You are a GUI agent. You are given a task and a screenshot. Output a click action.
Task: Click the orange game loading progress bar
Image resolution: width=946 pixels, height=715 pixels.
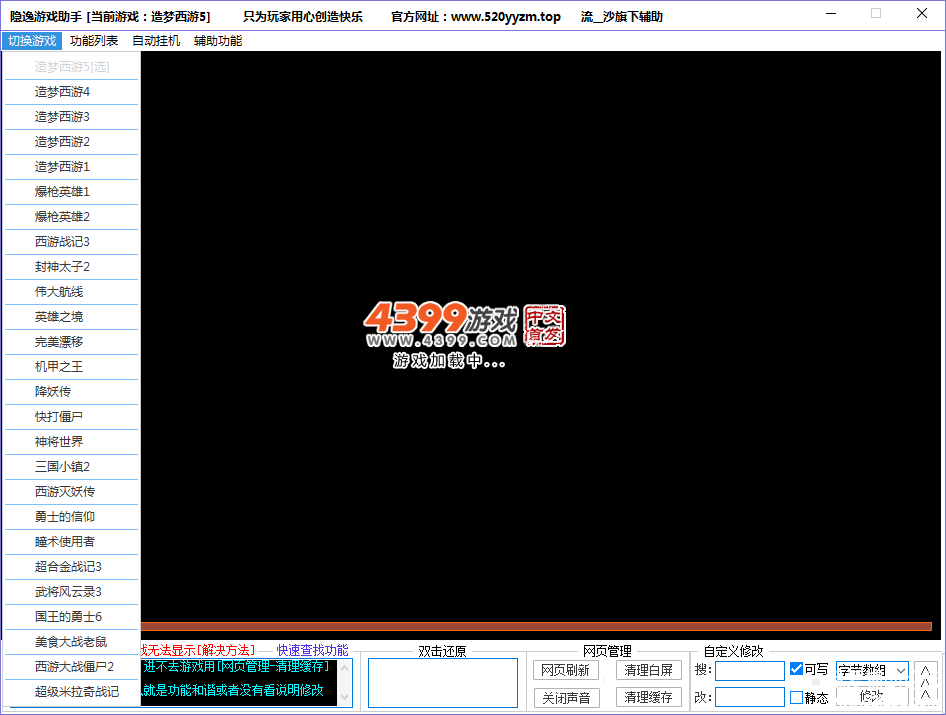536,626
